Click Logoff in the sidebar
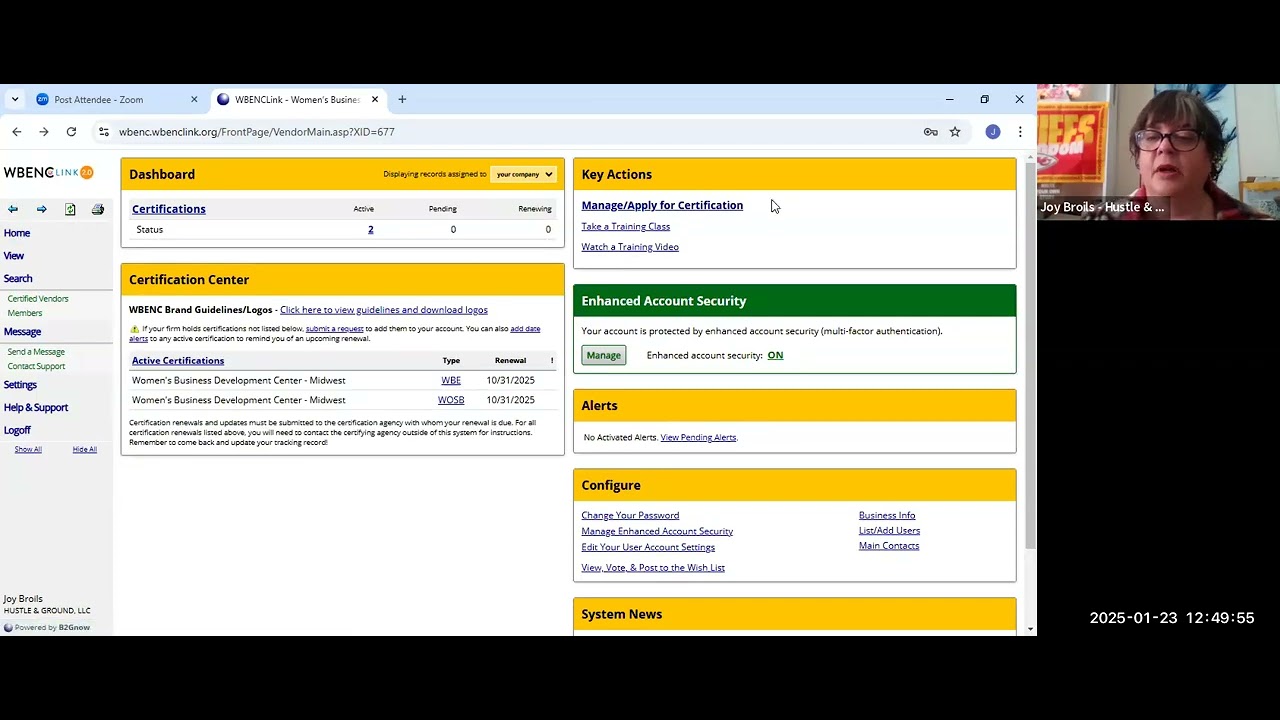This screenshot has width=1280, height=720. click(17, 430)
